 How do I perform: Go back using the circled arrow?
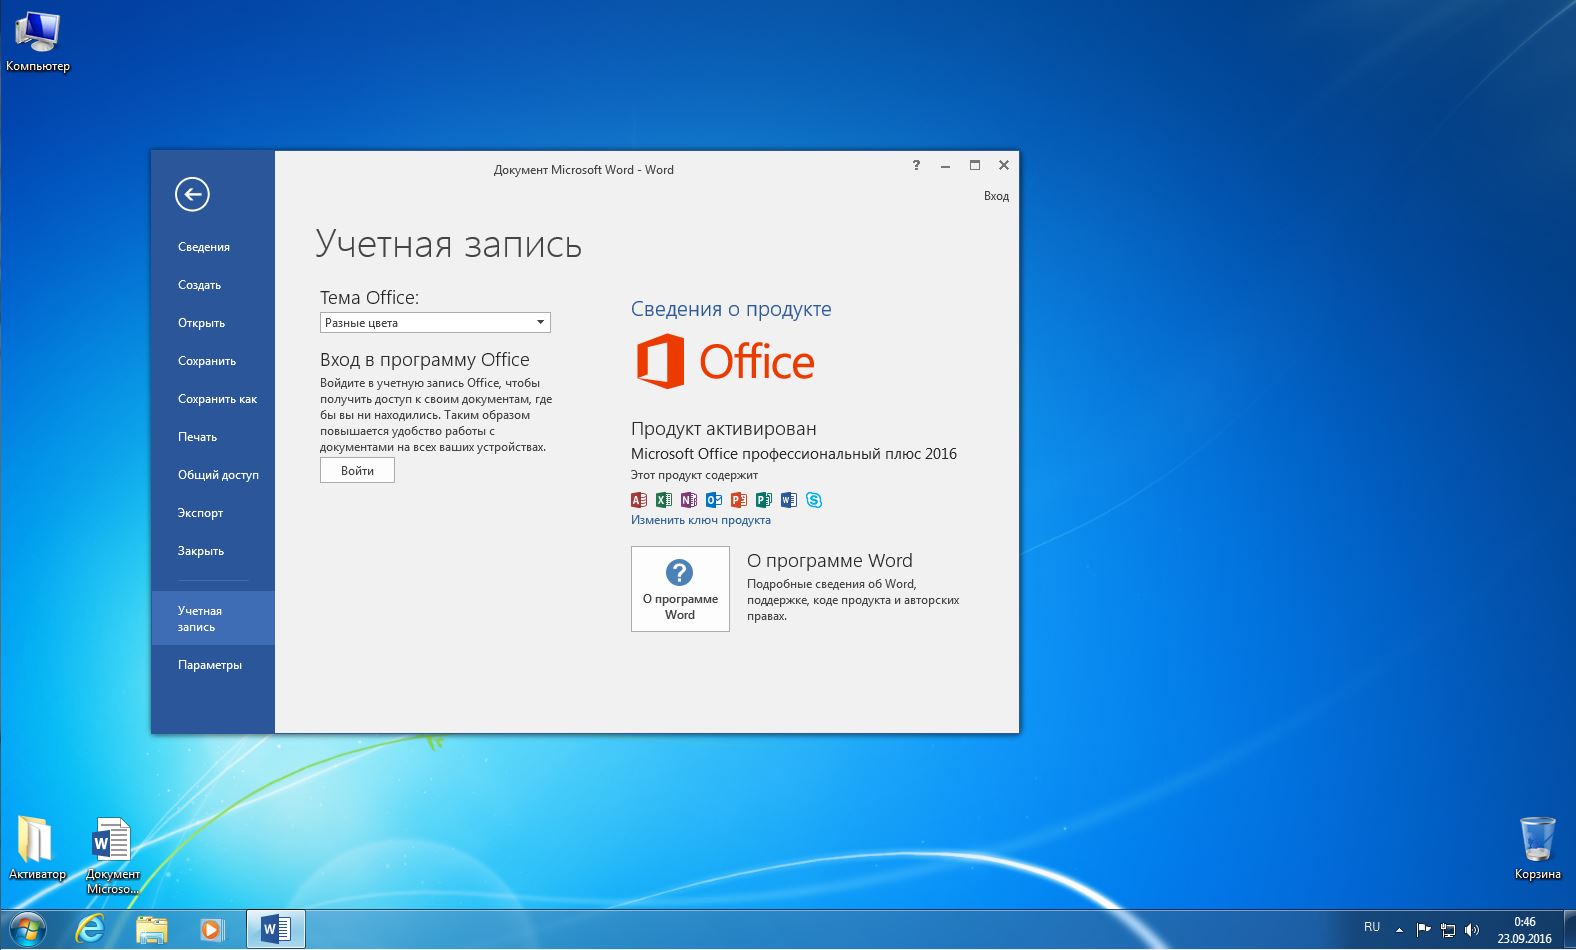click(192, 194)
